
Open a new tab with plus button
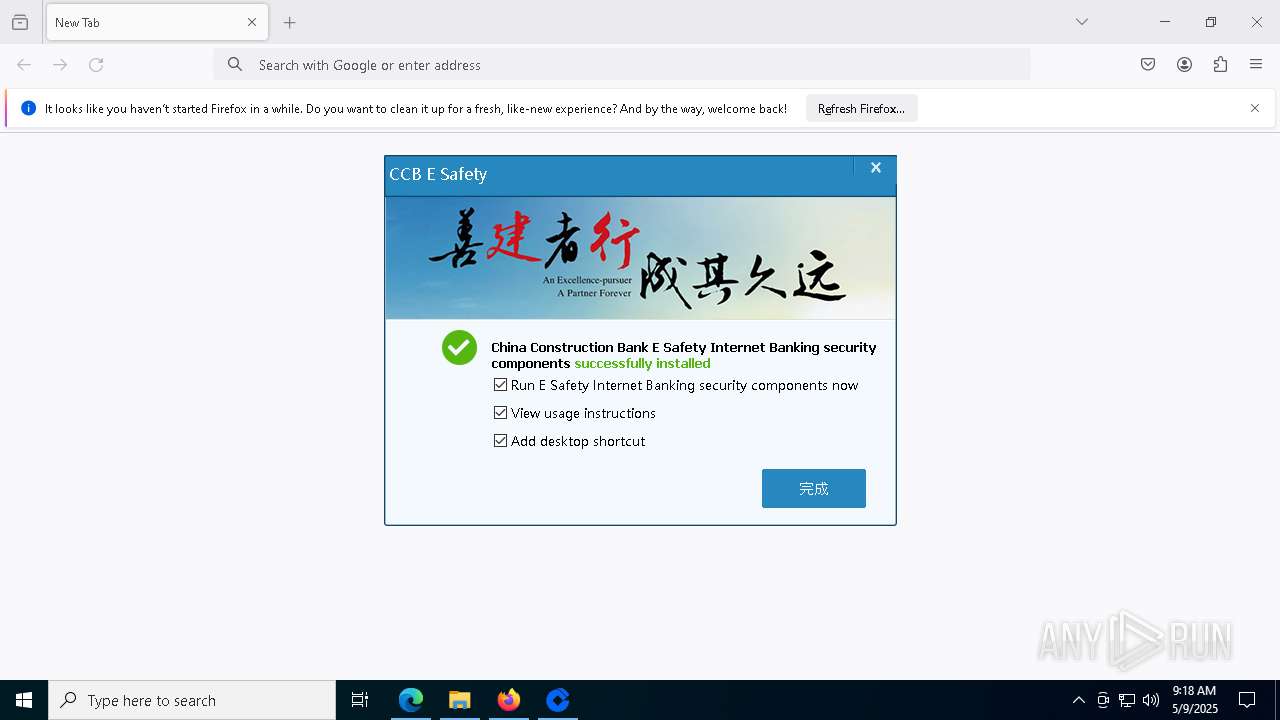(x=290, y=22)
